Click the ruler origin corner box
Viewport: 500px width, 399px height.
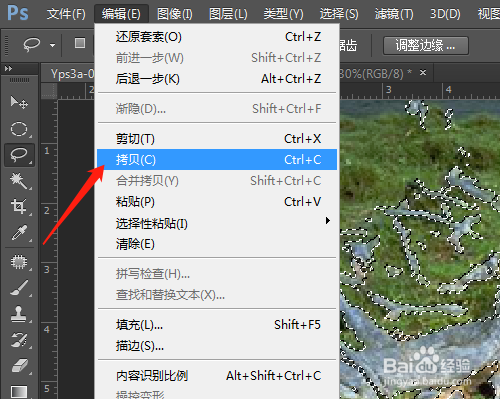[x=49, y=91]
